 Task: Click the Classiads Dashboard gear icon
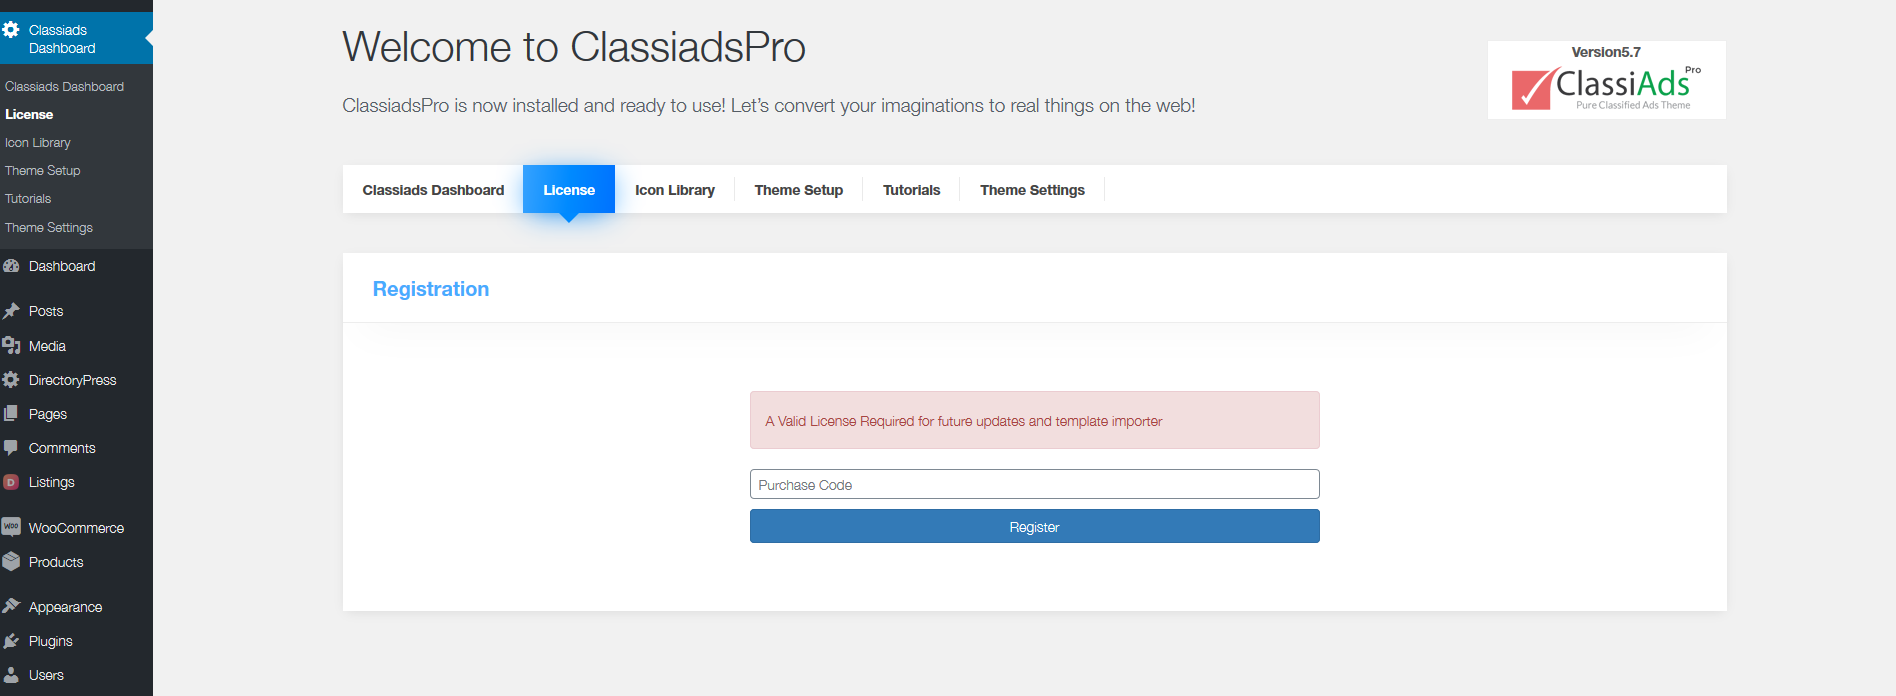pos(11,30)
